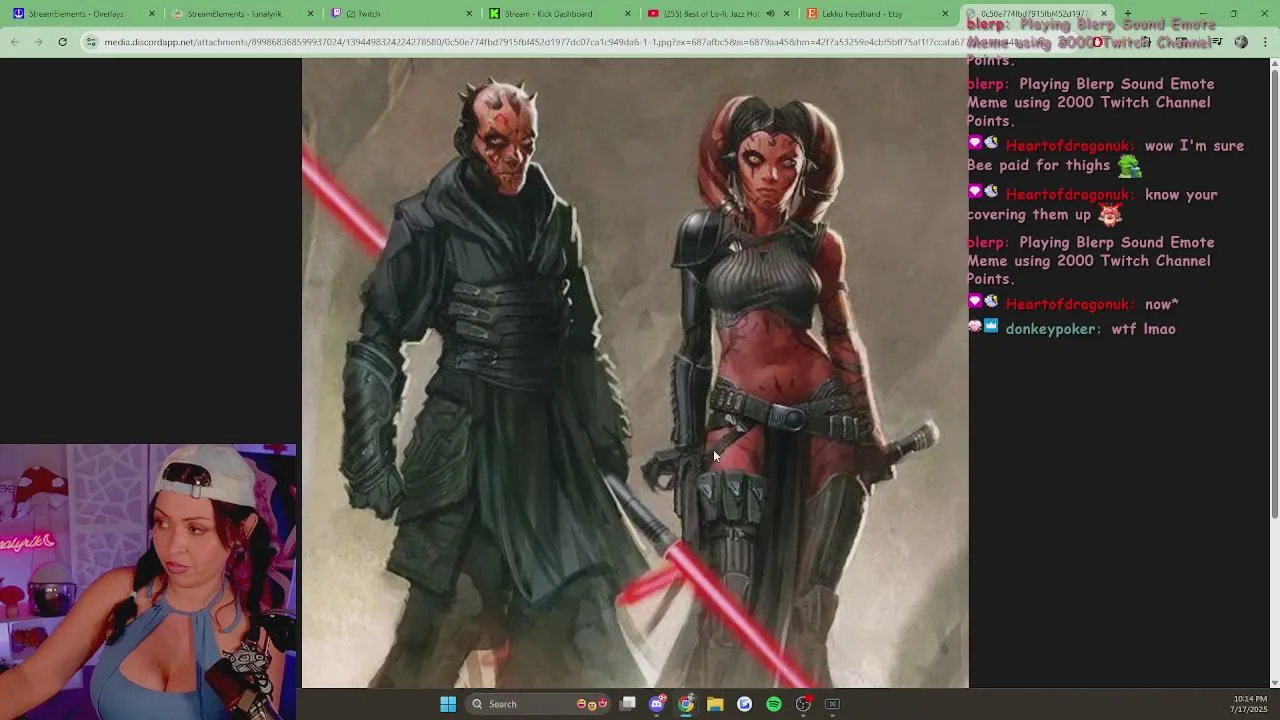Open OBS Studio from the taskbar
The height and width of the screenshot is (720, 1280).
[x=803, y=704]
